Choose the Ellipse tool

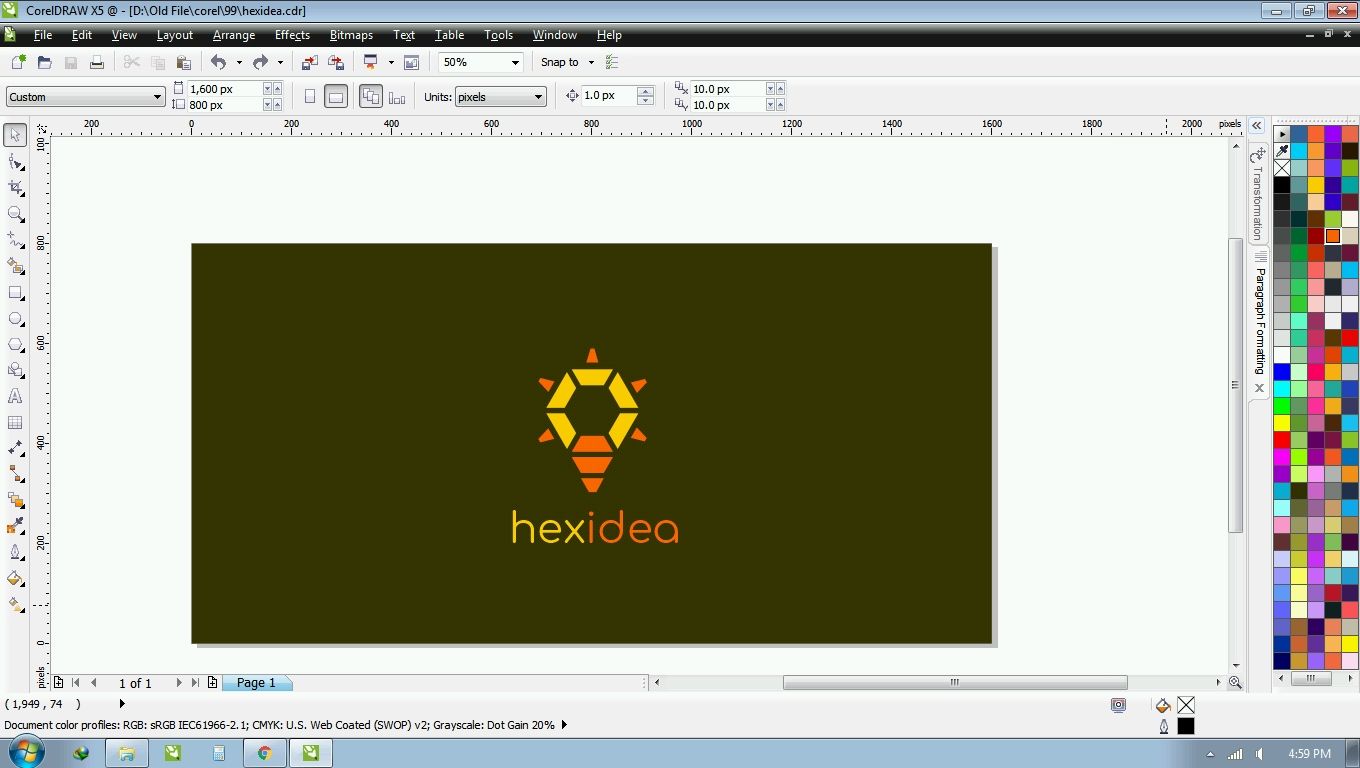click(15, 319)
